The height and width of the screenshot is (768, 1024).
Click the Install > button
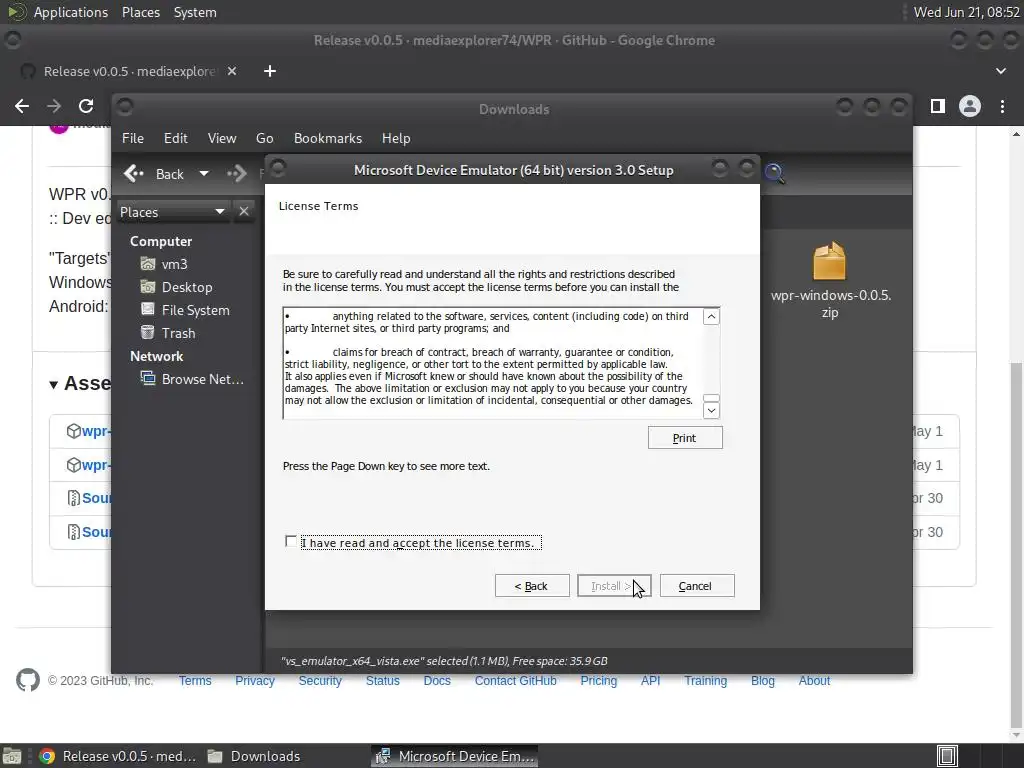coord(614,586)
